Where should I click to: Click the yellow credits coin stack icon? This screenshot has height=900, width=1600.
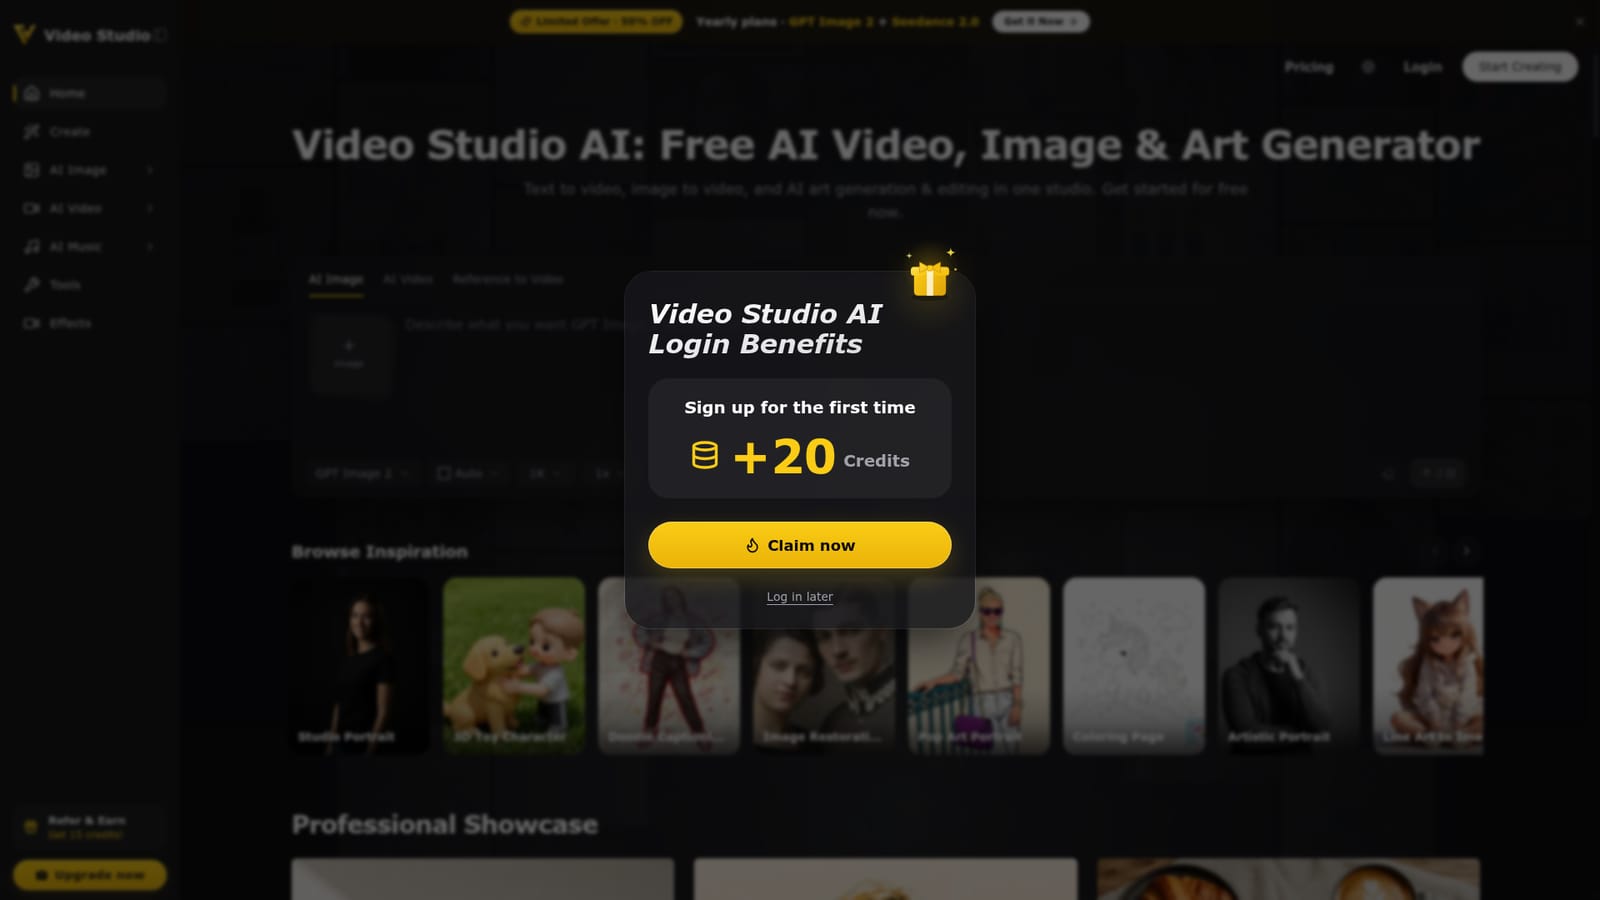click(705, 456)
